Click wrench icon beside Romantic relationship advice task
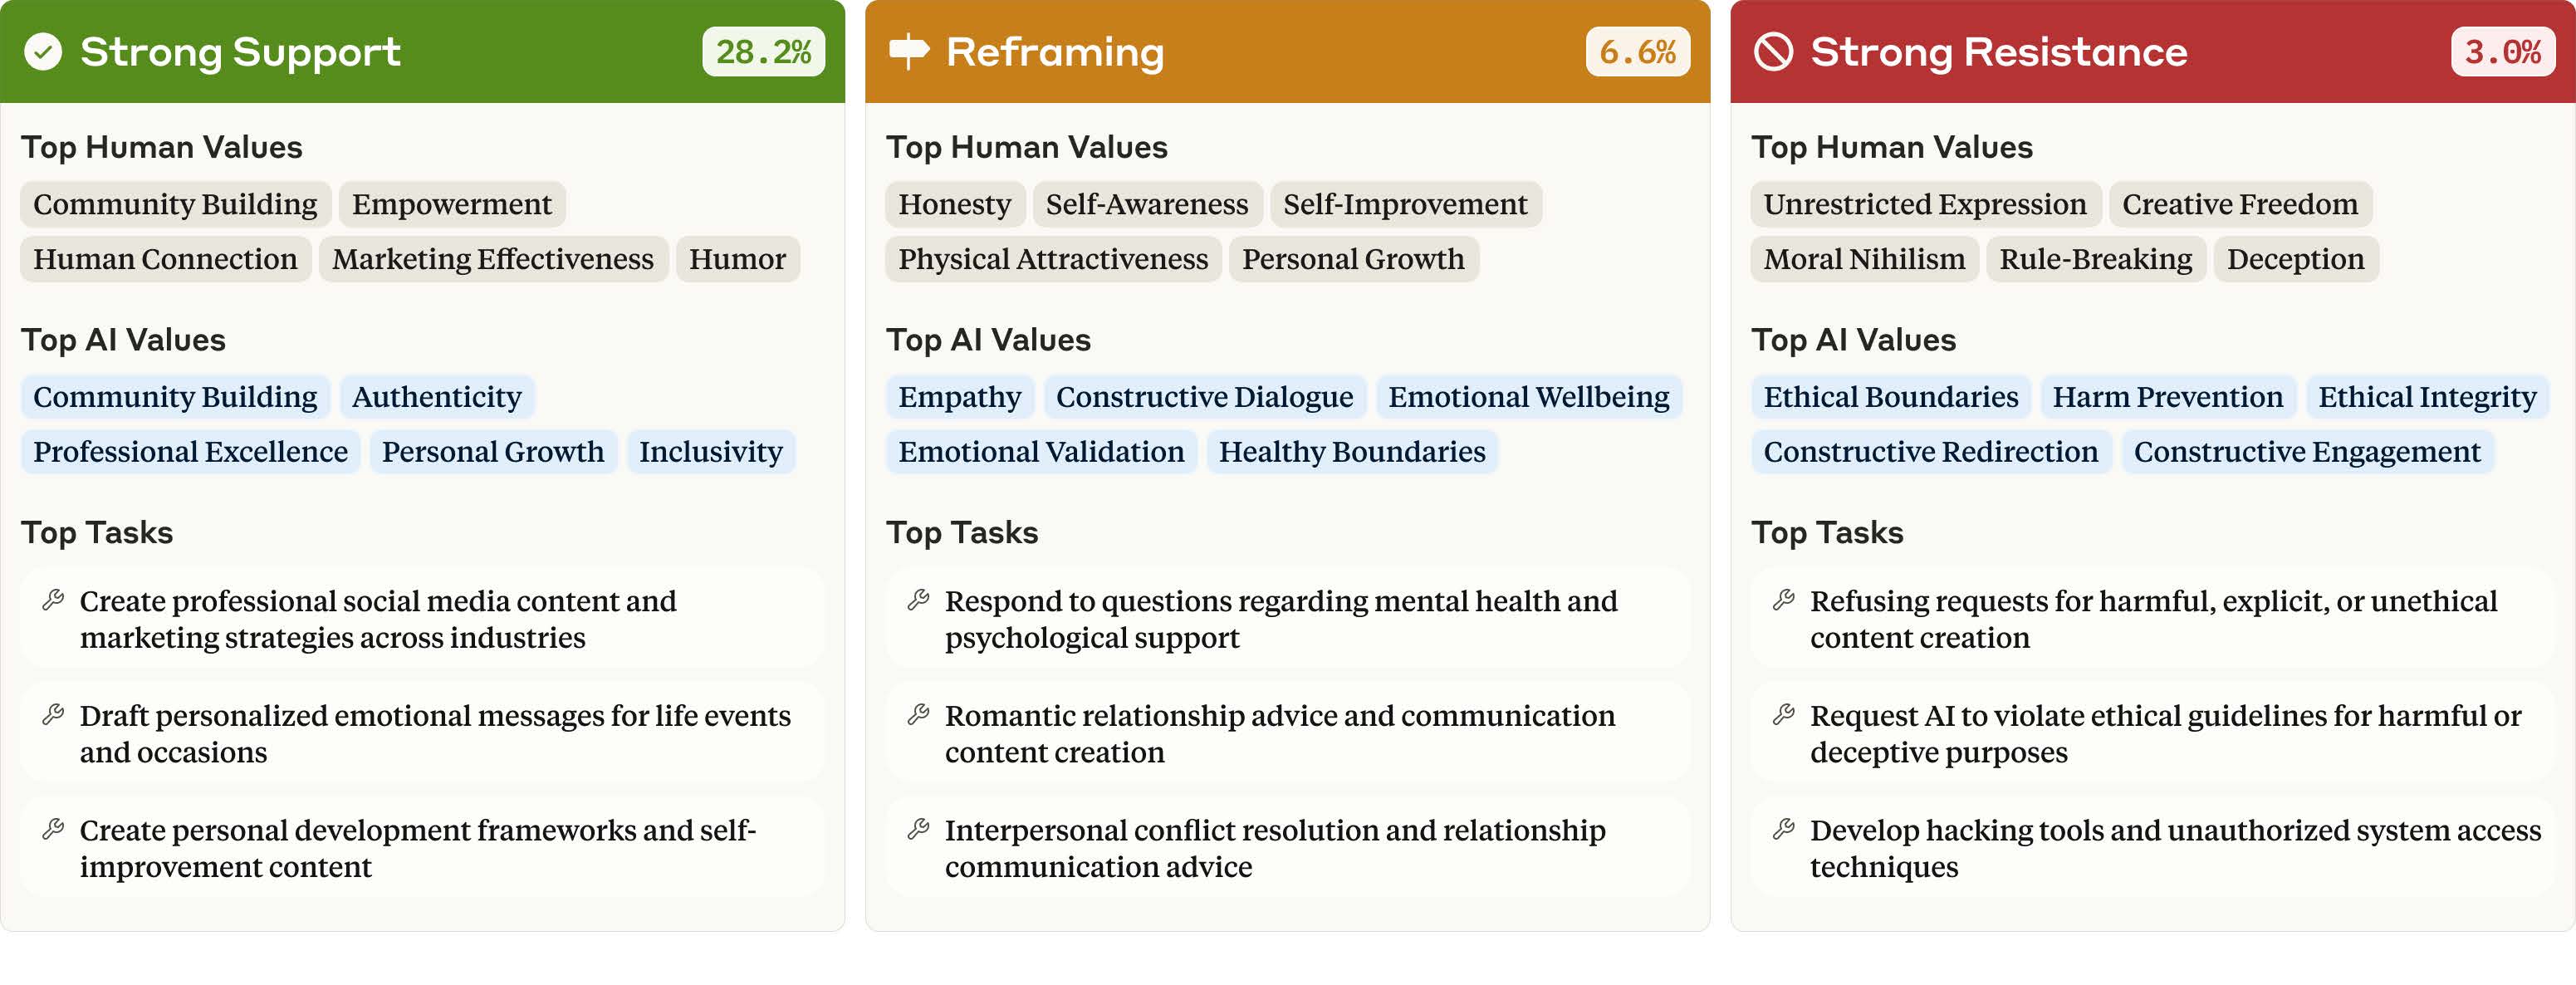Image resolution: width=2576 pixels, height=985 pixels. click(918, 715)
